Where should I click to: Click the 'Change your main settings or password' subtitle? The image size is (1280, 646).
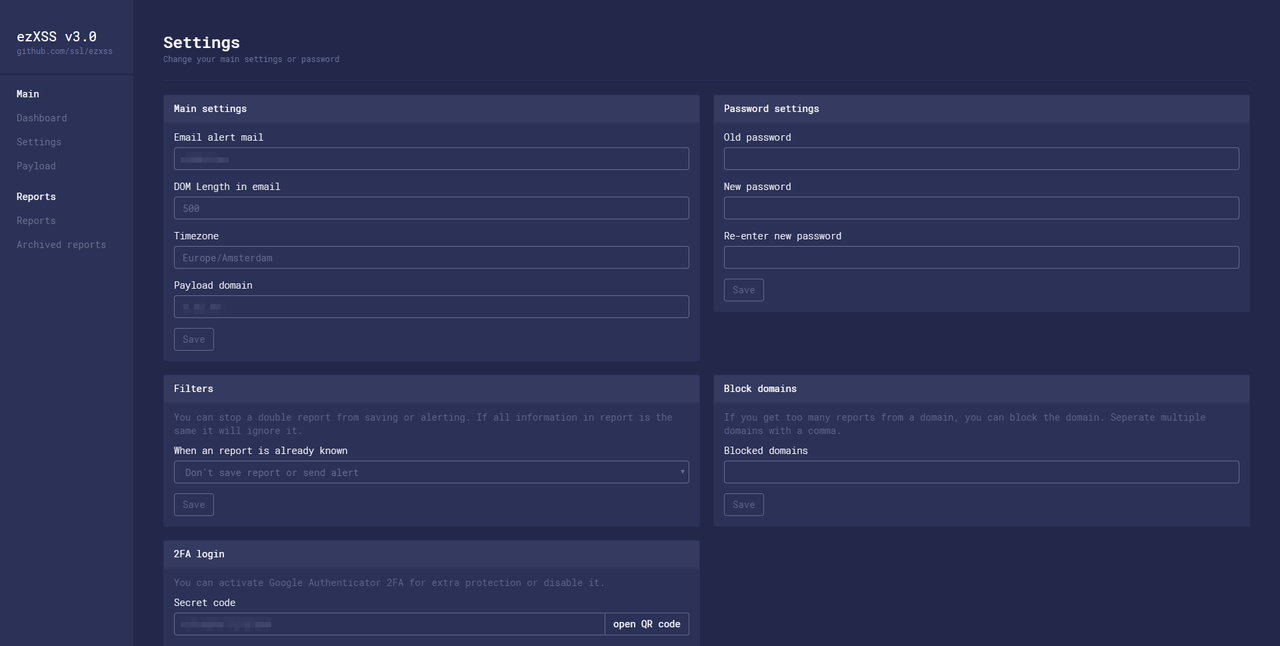pyautogui.click(x=251, y=59)
